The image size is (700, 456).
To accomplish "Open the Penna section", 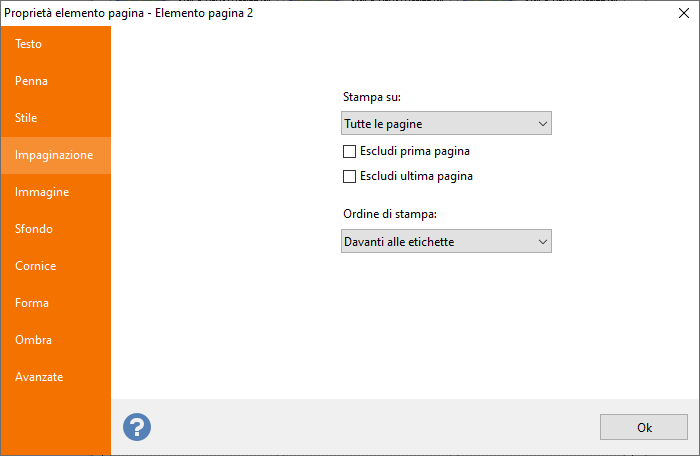I will [x=56, y=81].
